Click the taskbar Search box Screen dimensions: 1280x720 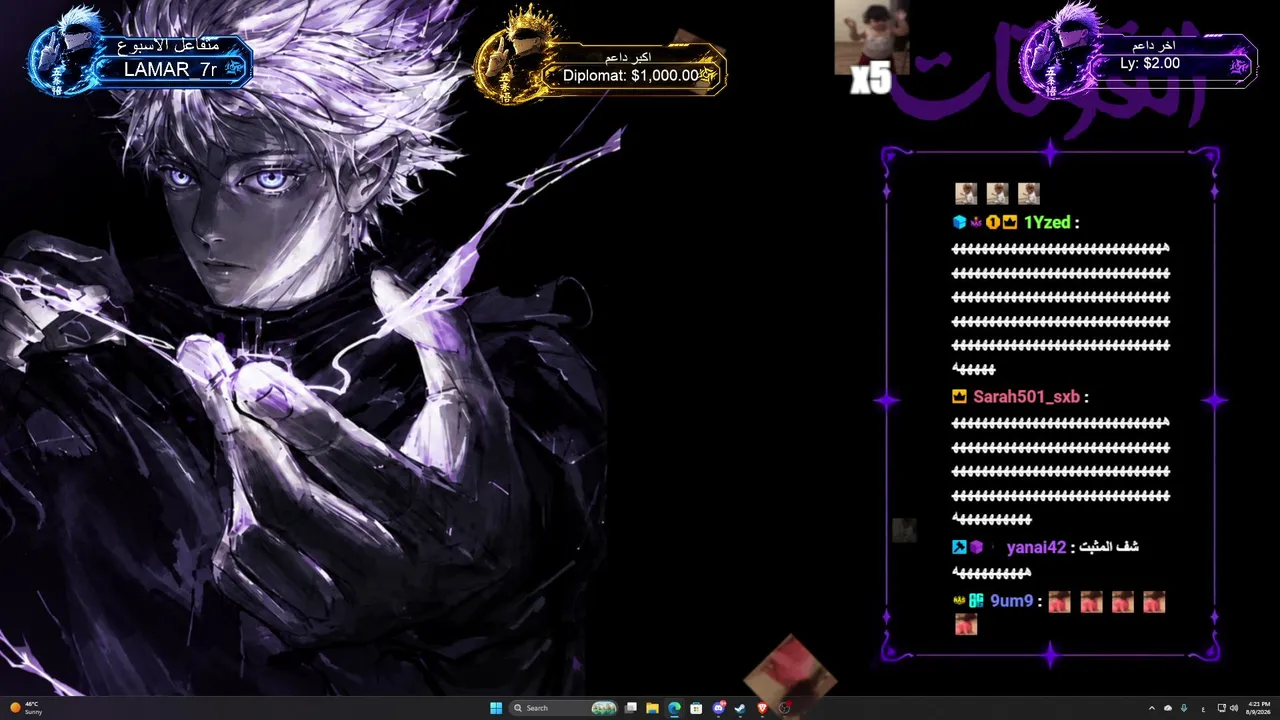pos(564,708)
